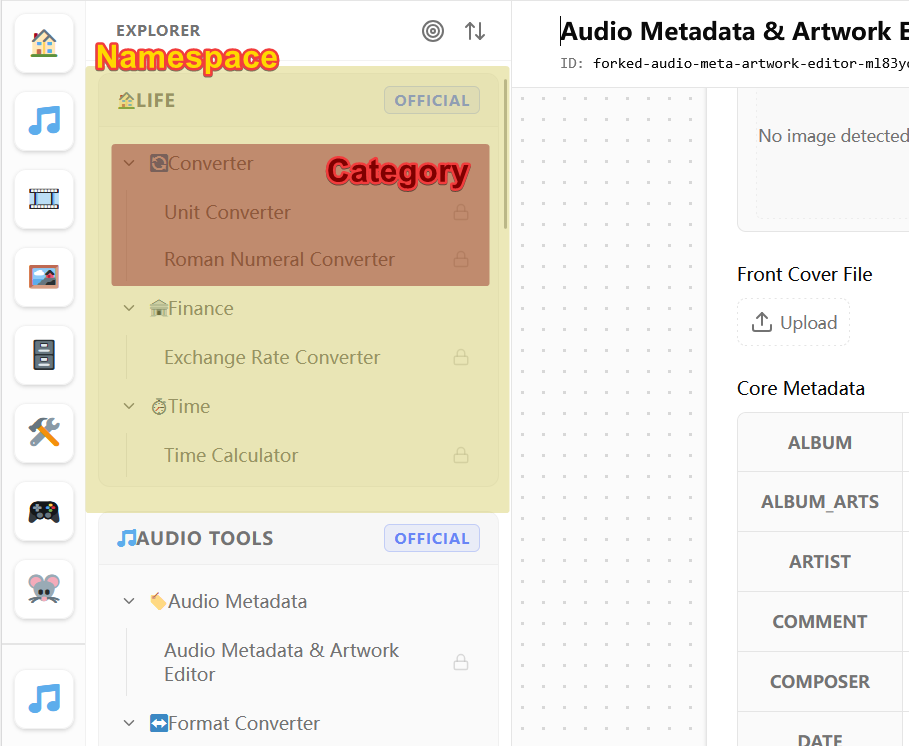Open the film strip video tools icon
909x746 pixels.
pyautogui.click(x=44, y=199)
